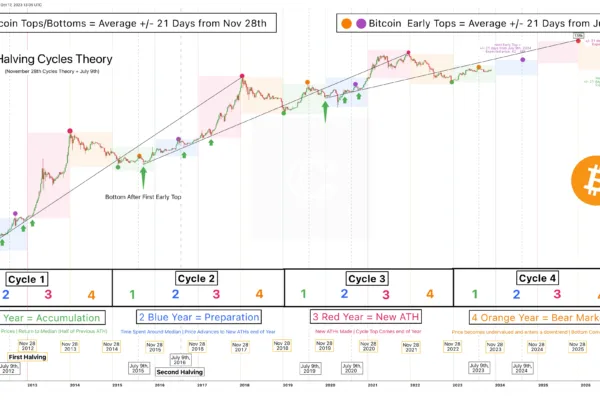Click the orange dot at the 2015 early top

click(x=139, y=156)
